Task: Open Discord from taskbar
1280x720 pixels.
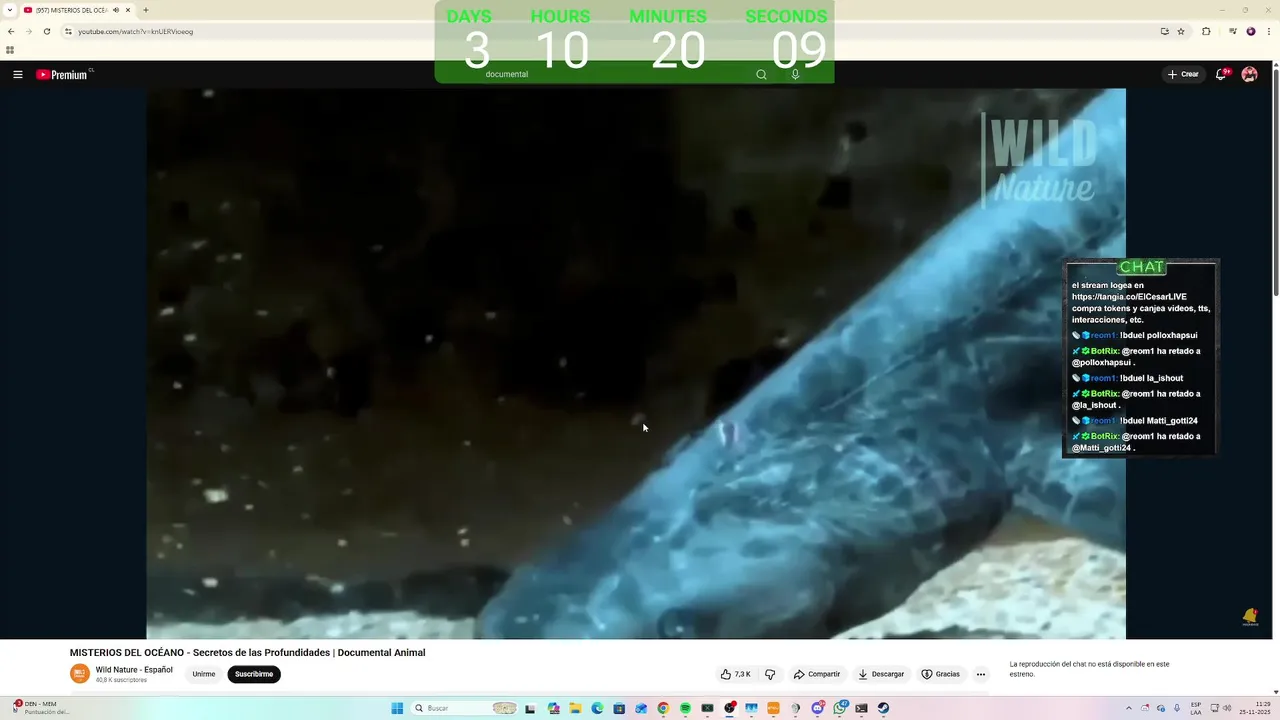Action: coord(817,708)
